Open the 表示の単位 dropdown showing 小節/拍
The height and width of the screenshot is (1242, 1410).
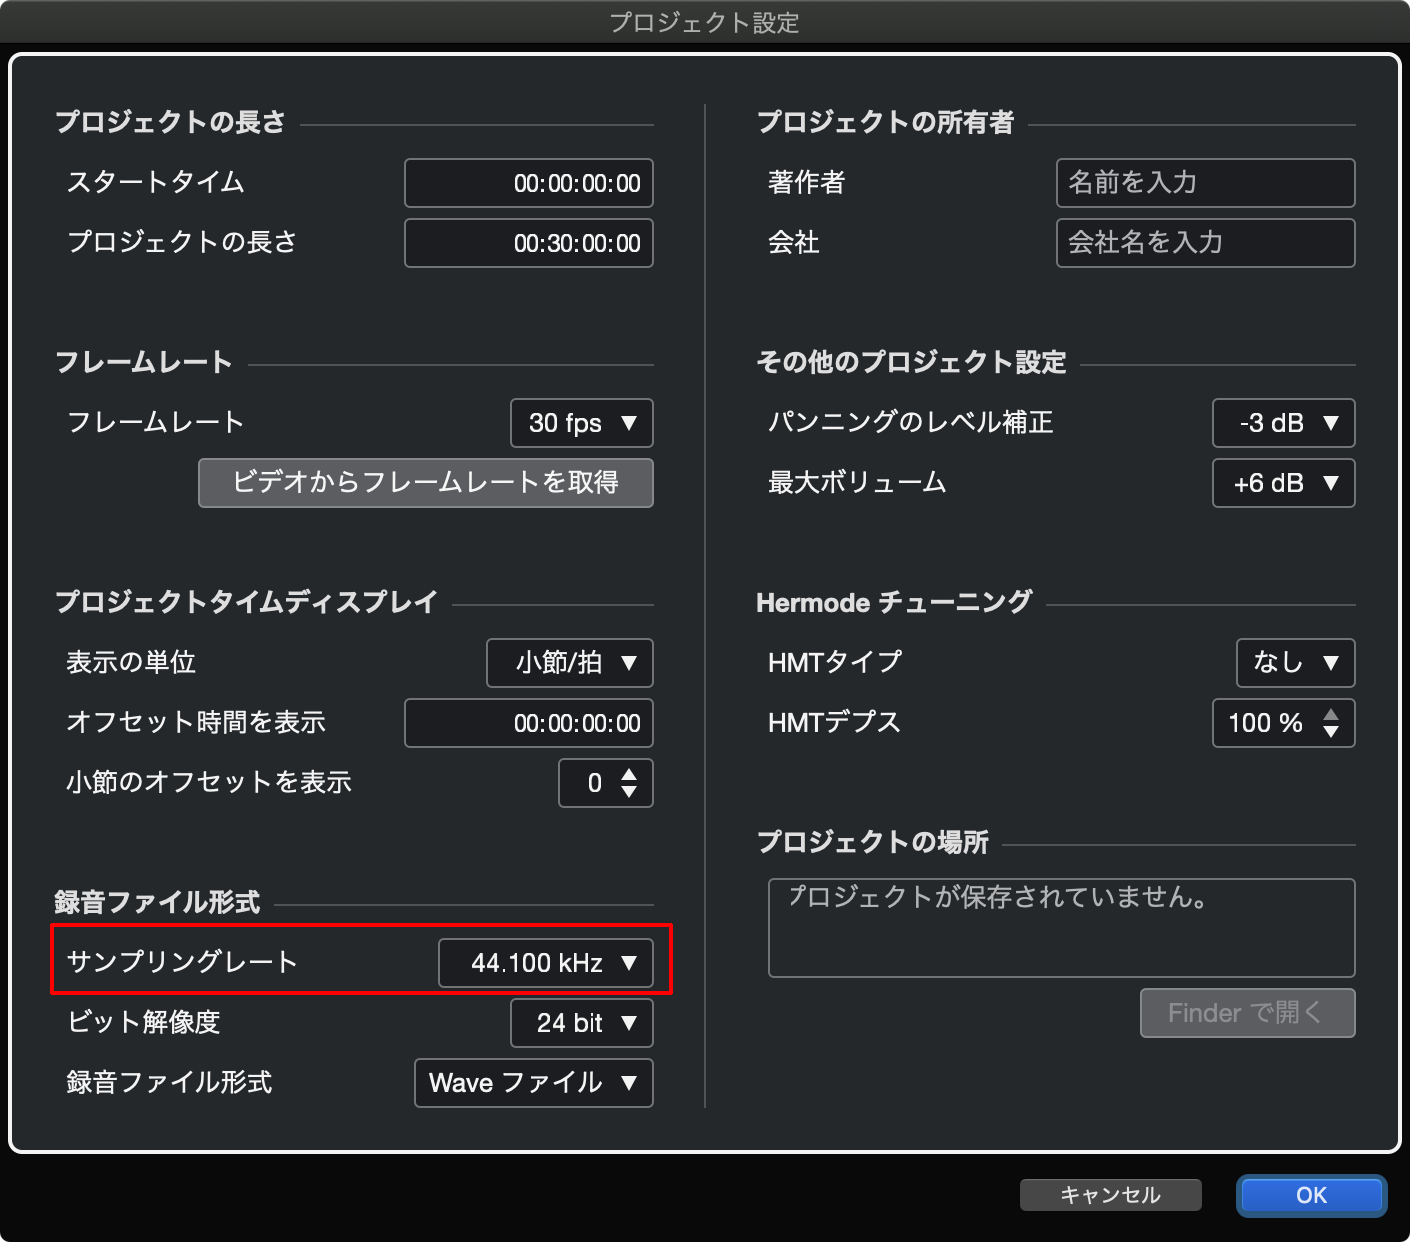coord(569,663)
